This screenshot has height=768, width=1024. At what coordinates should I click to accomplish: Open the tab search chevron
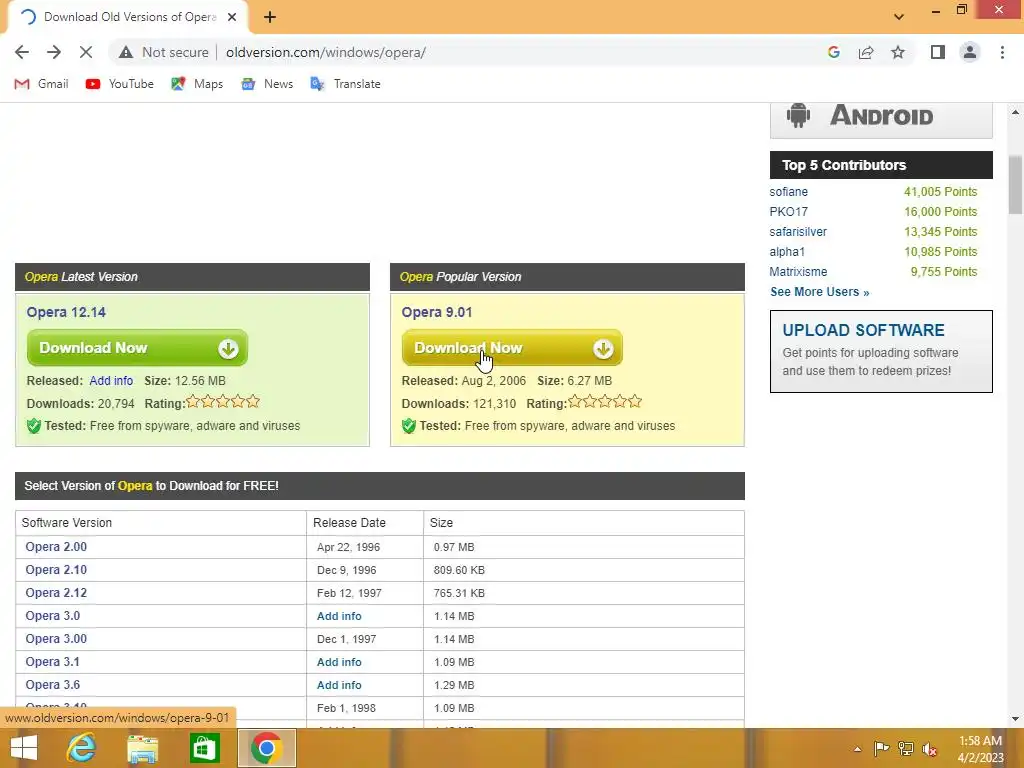pyautogui.click(x=899, y=17)
